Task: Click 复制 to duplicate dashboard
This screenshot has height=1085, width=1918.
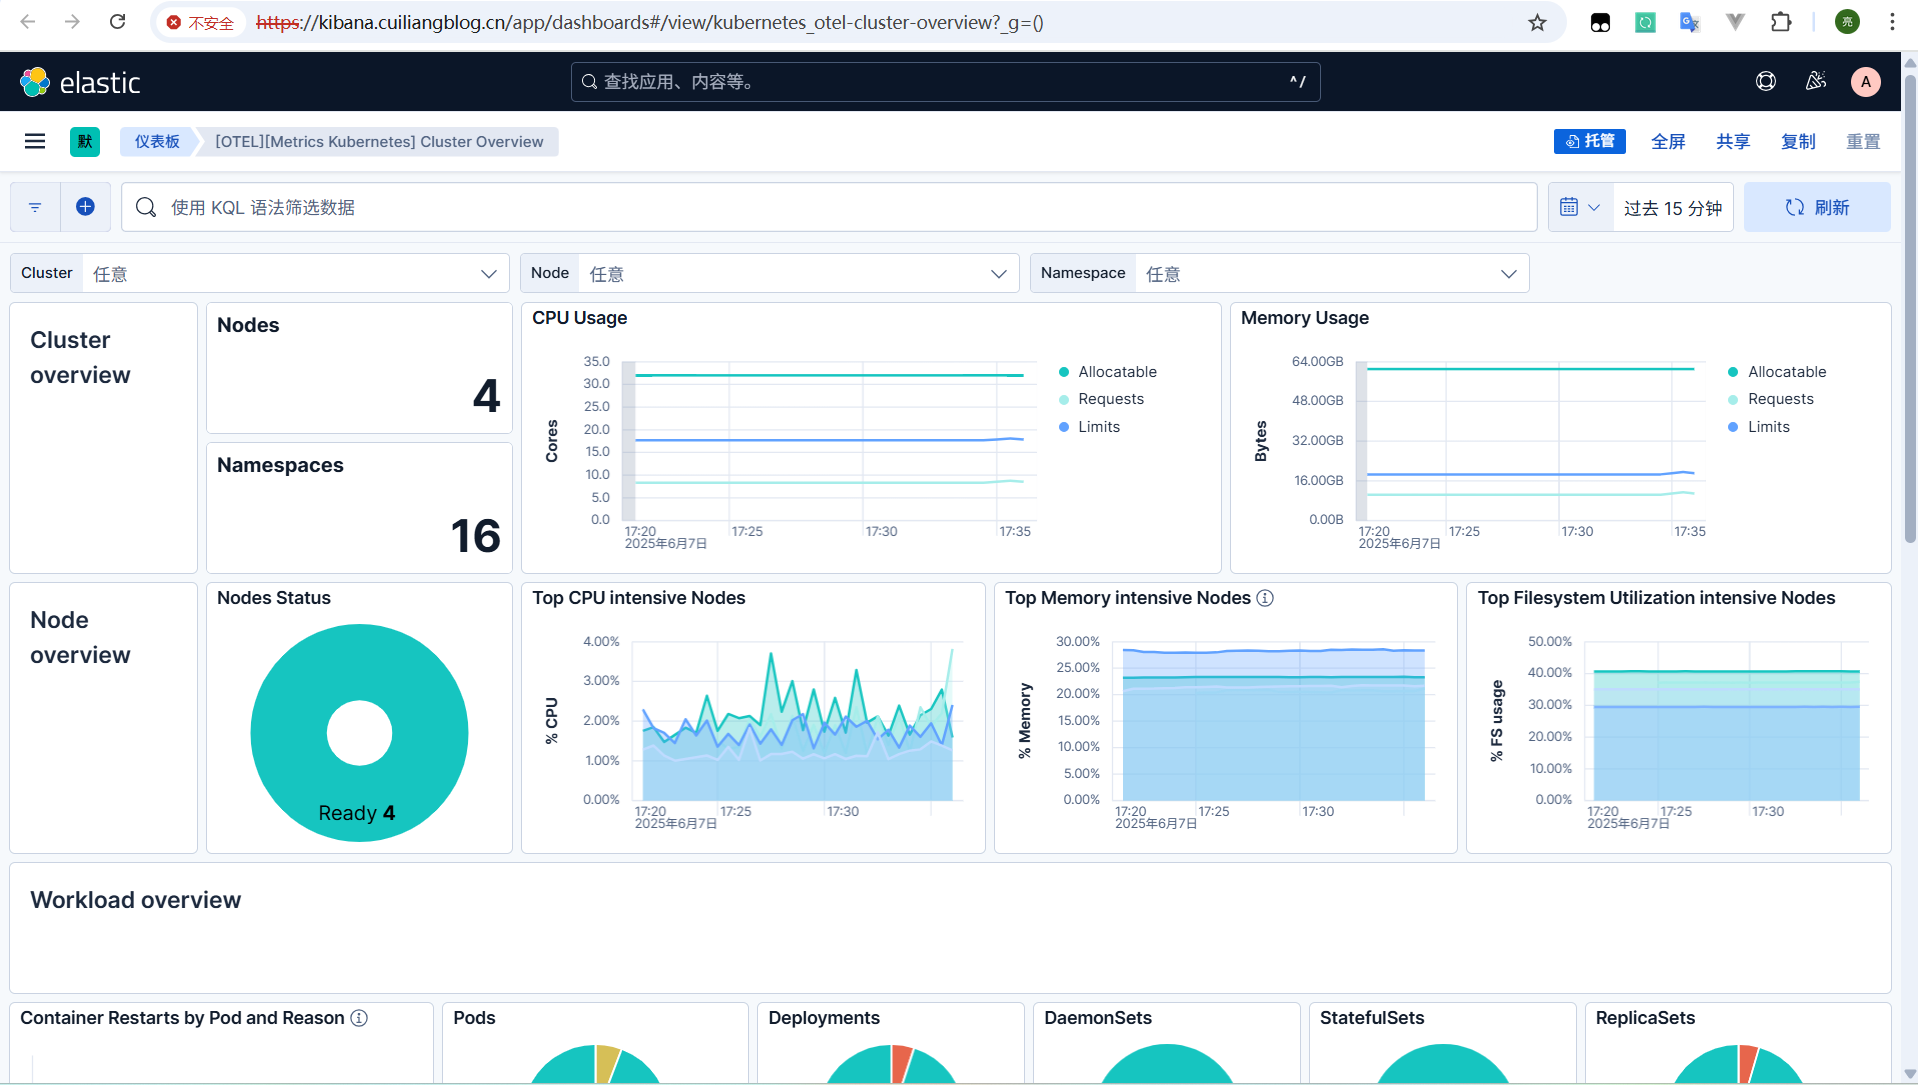Action: [1798, 141]
